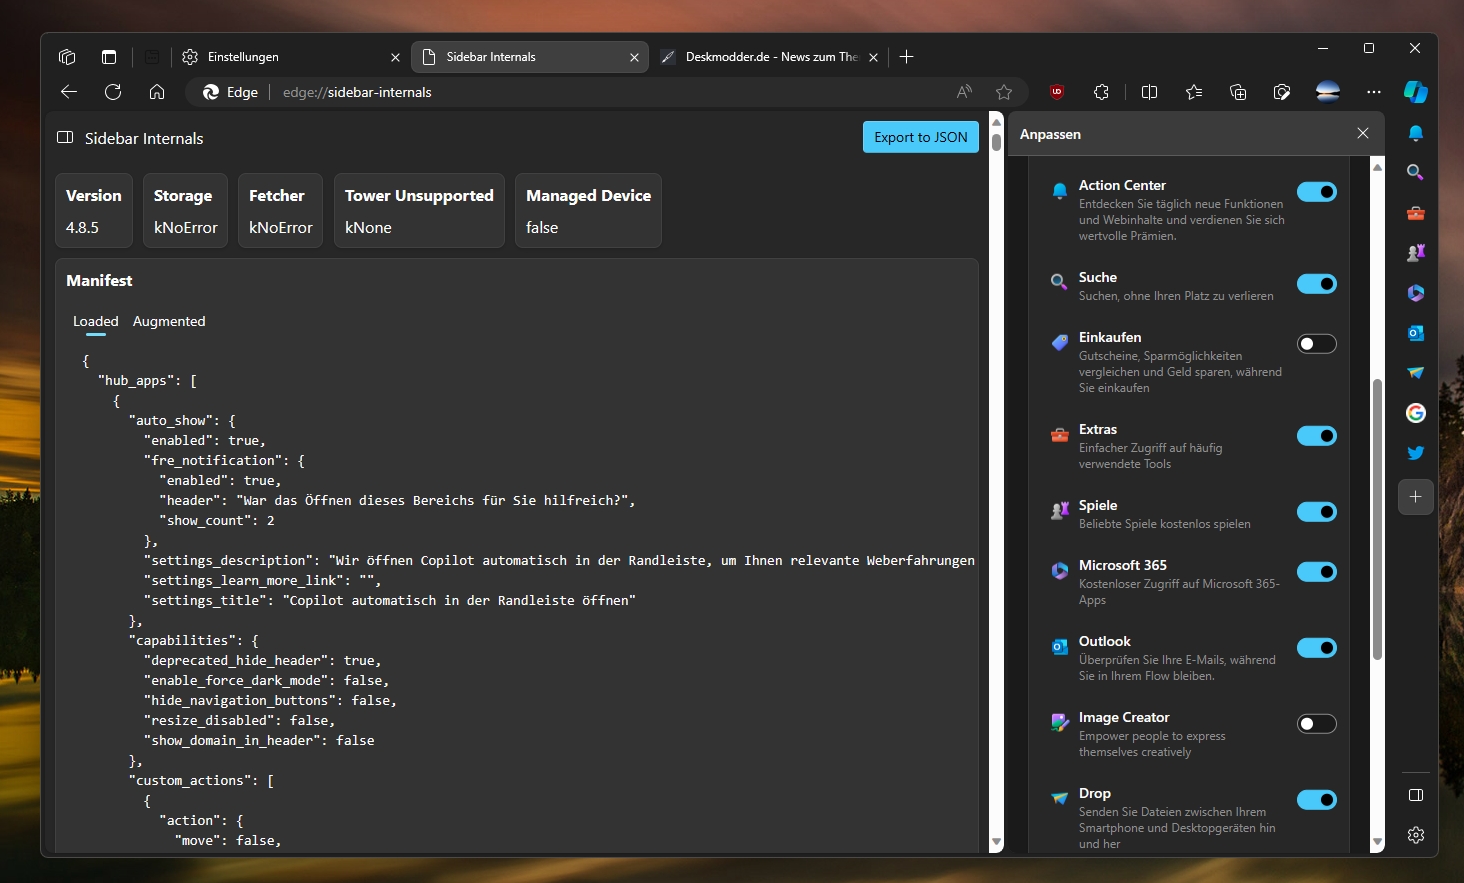Open the Search icon in sidebar
Screen dimensions: 1464x883
point(1416,173)
